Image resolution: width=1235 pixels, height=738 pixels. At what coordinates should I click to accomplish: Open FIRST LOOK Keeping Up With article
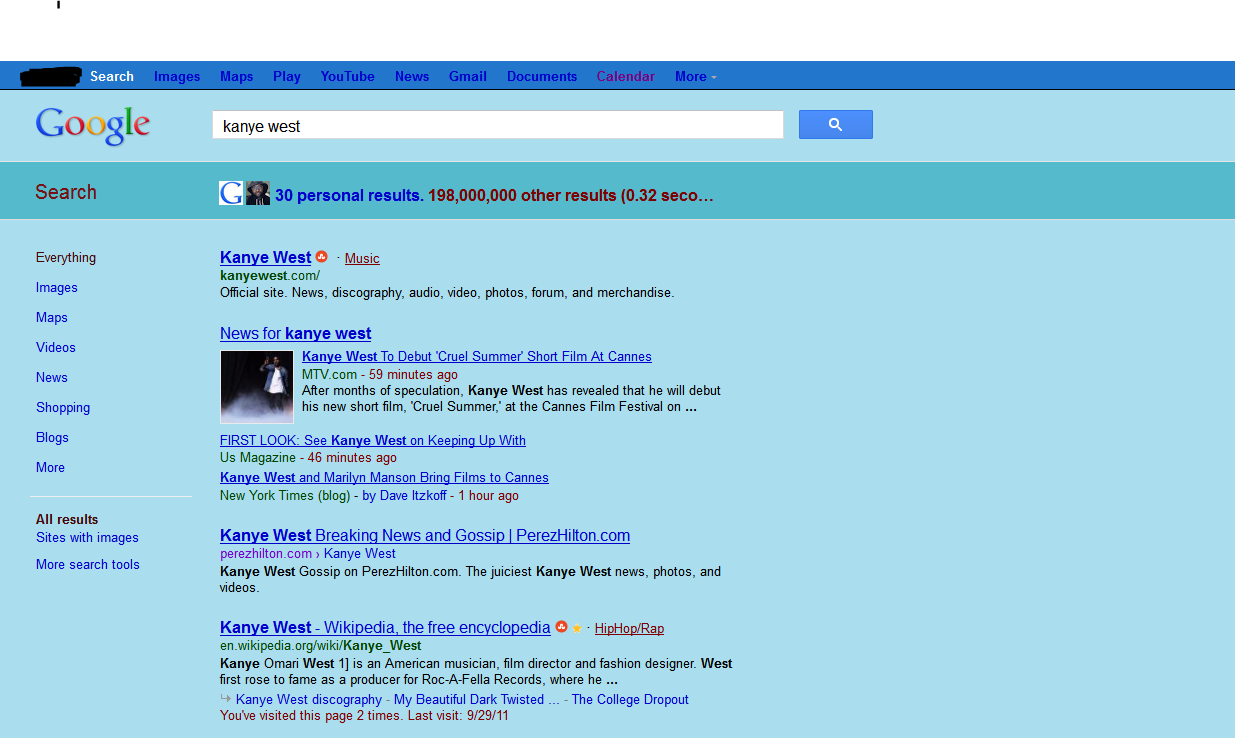[373, 440]
